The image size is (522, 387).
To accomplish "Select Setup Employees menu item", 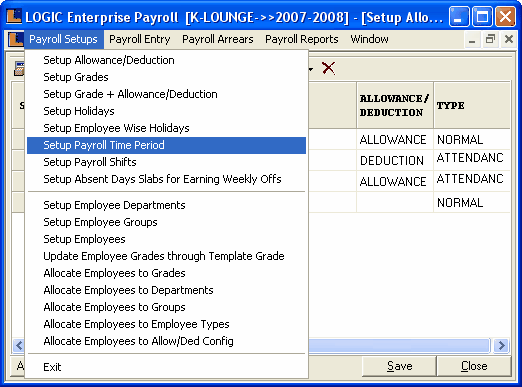I will [x=166, y=239].
